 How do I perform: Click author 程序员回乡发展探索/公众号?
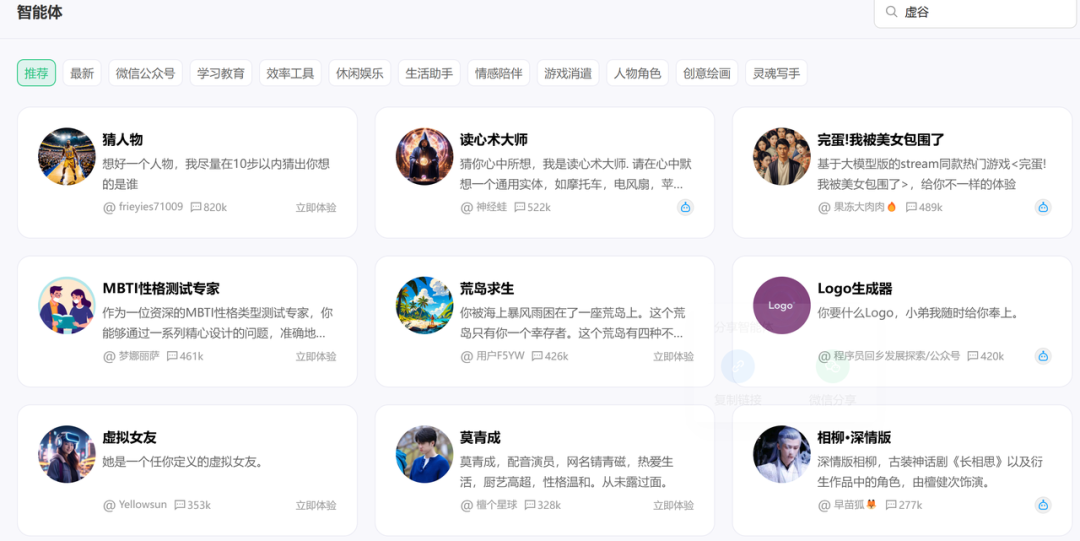[897, 356]
